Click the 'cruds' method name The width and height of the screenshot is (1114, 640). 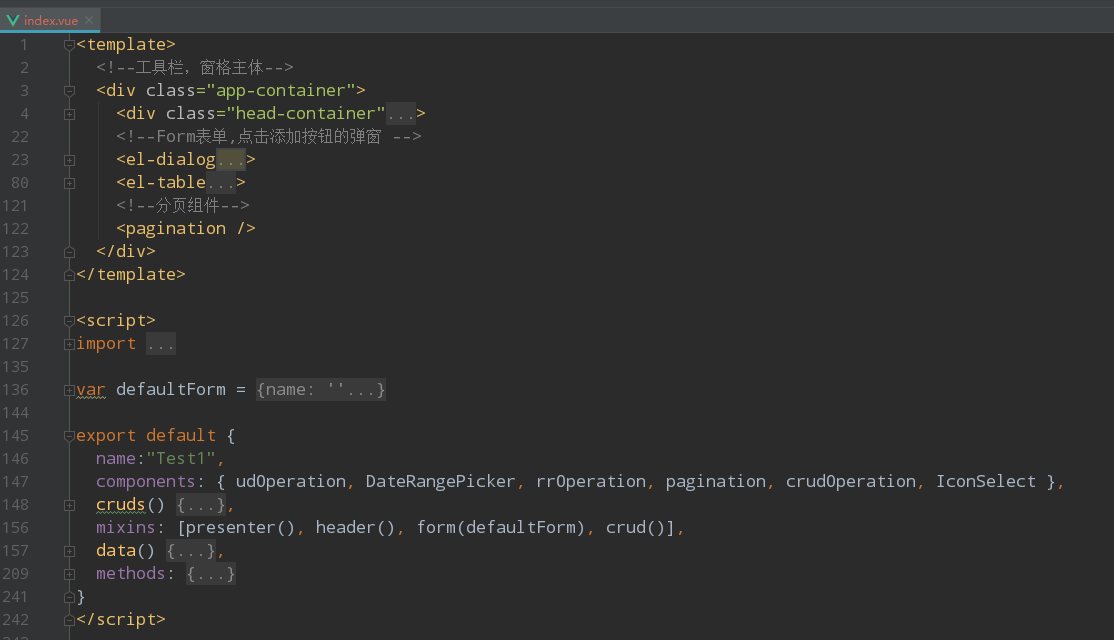coord(121,504)
